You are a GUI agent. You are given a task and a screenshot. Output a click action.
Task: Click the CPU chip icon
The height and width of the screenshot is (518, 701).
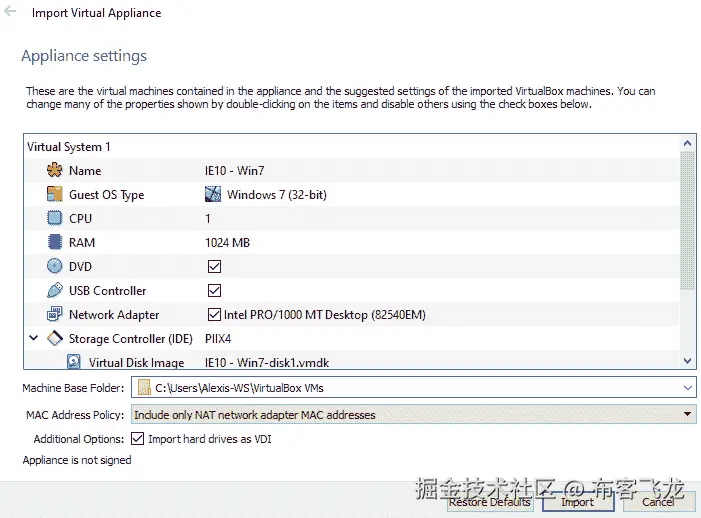[55, 218]
